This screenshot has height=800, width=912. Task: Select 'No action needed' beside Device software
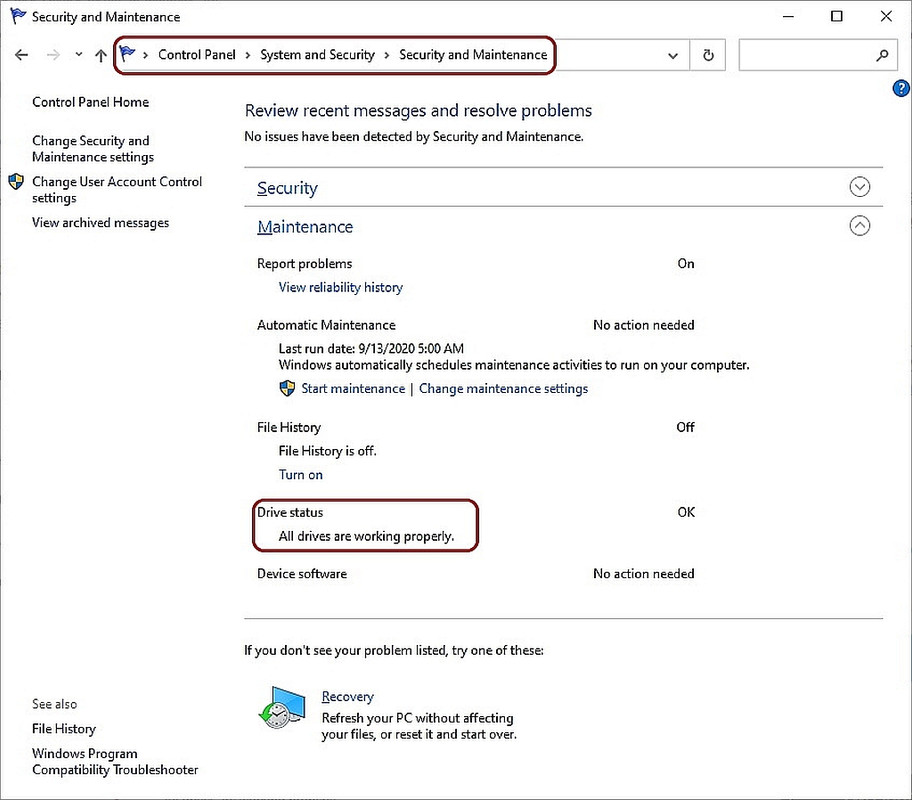[x=643, y=574]
